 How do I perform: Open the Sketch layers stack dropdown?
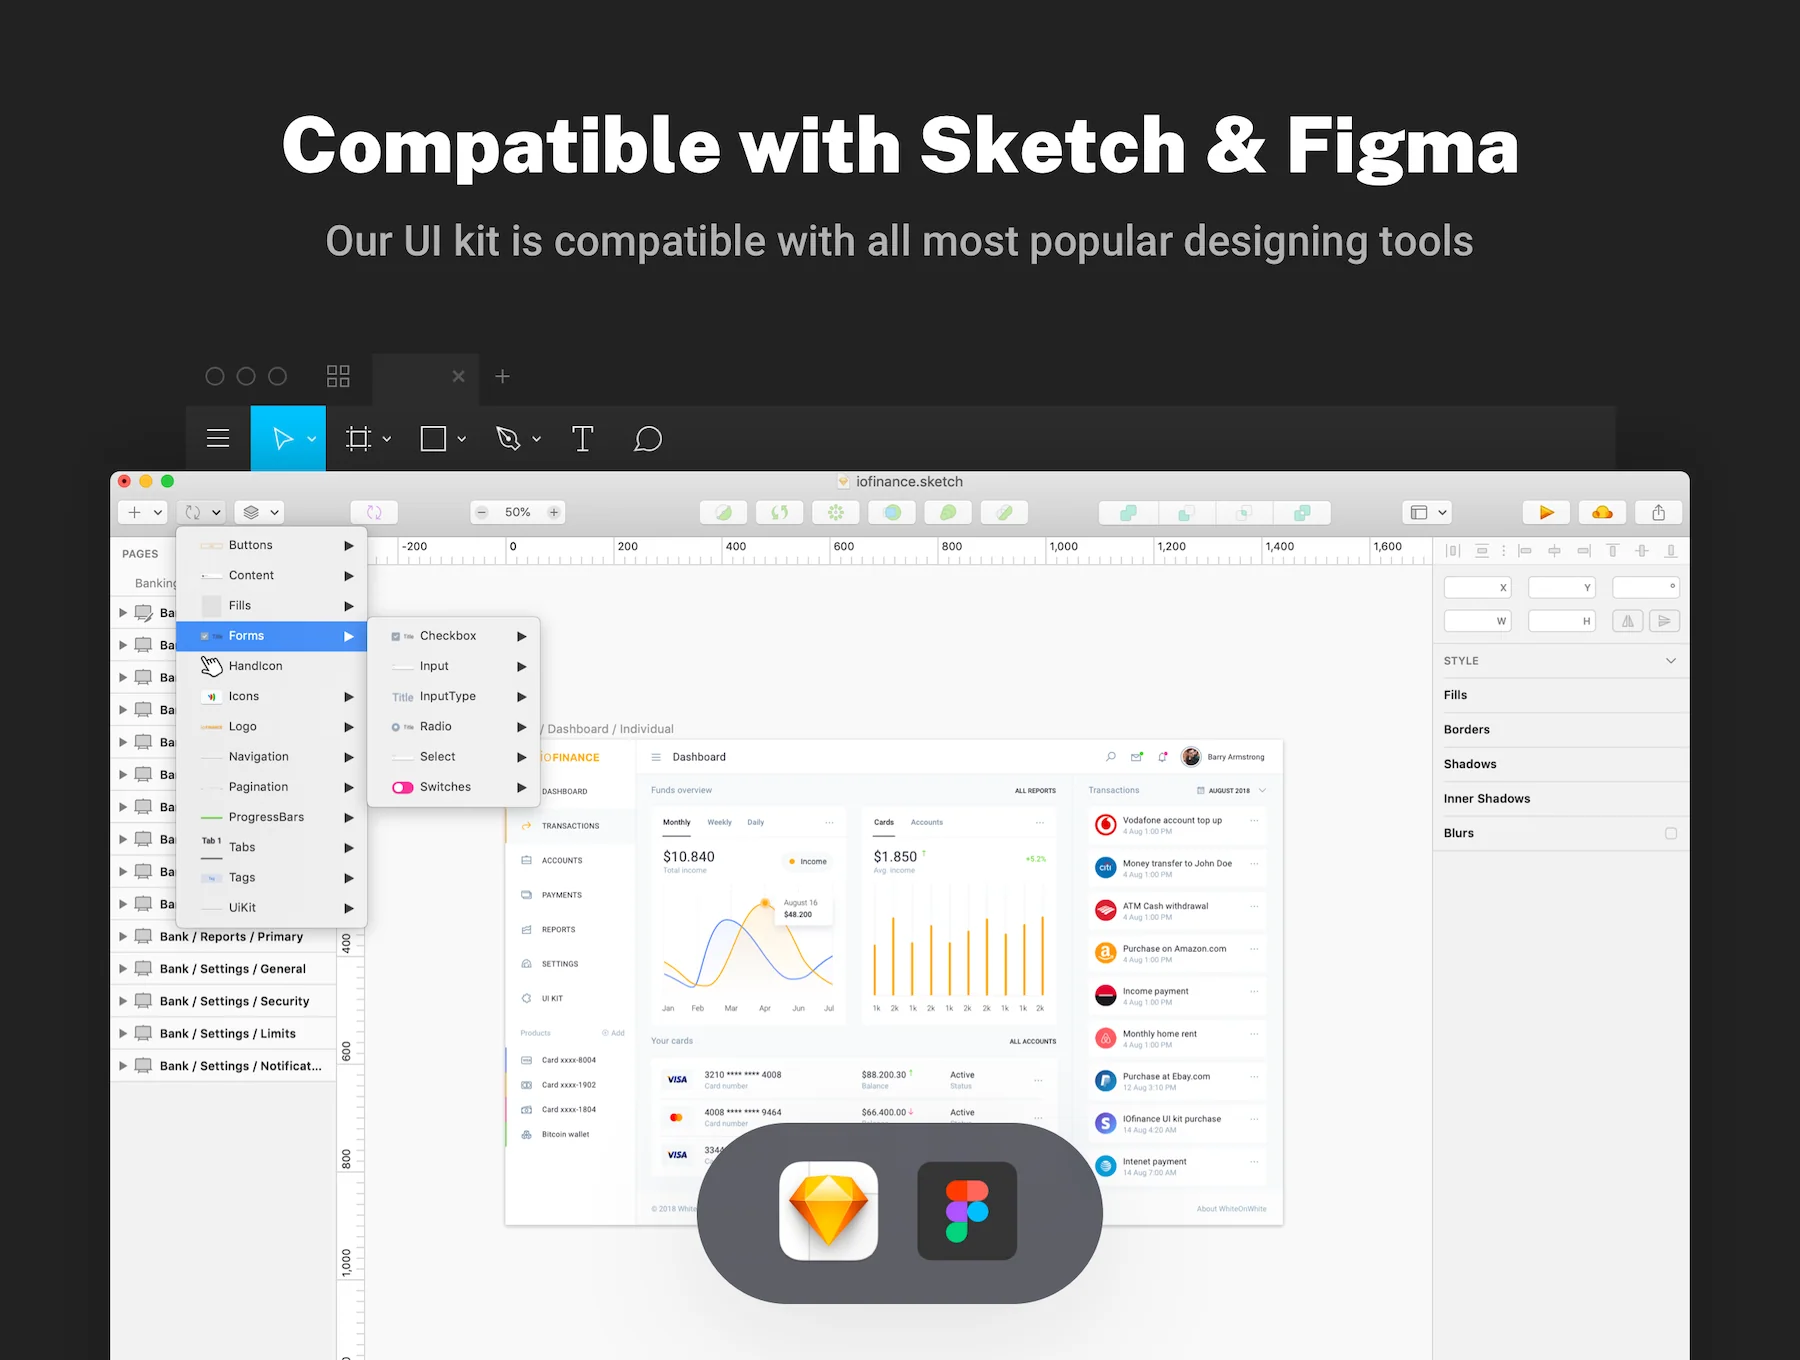260,512
